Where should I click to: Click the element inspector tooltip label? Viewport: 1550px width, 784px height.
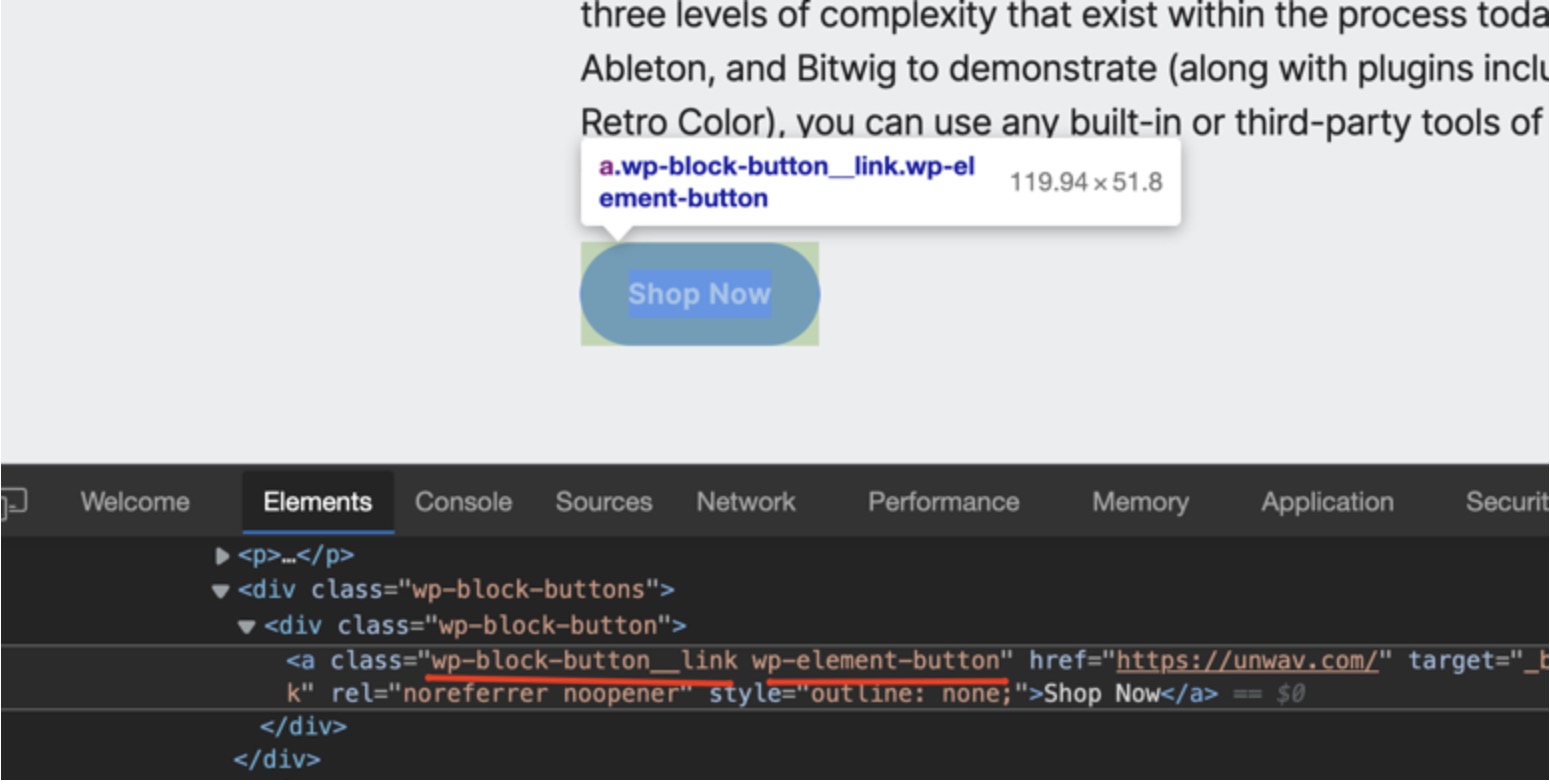click(786, 182)
